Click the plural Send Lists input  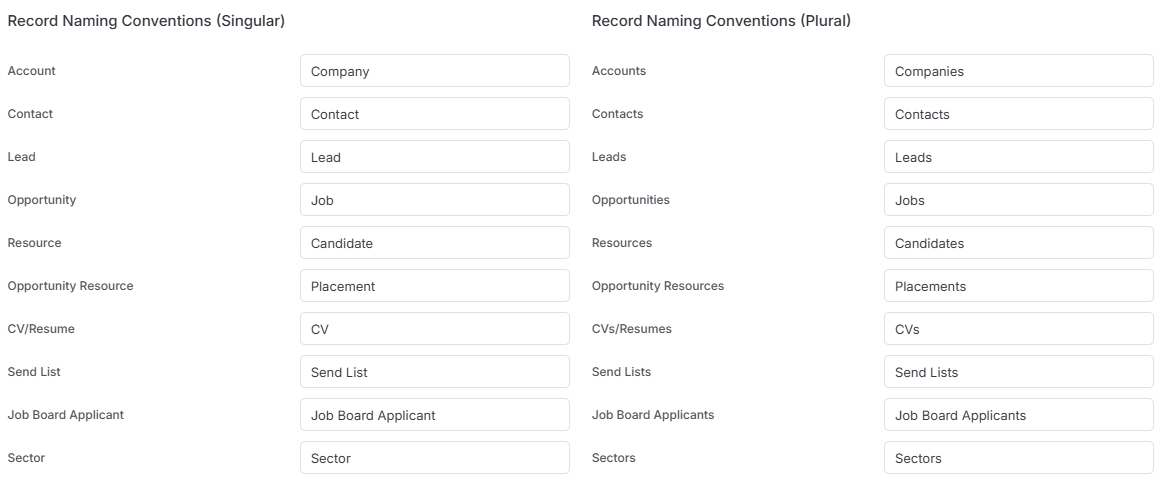coord(1019,372)
